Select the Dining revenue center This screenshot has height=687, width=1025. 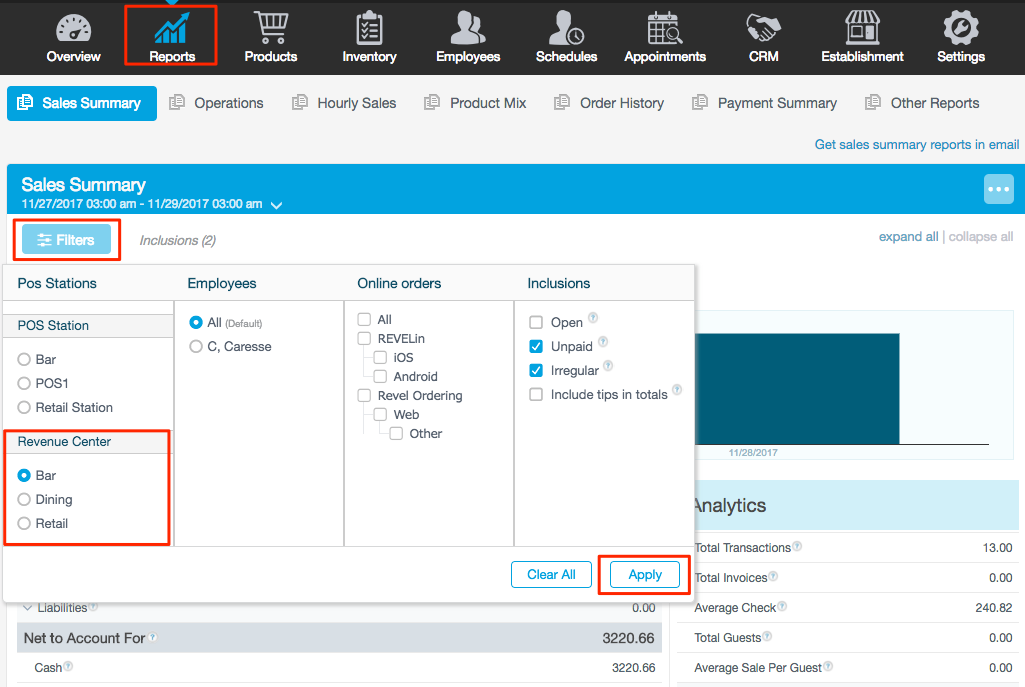(x=25, y=500)
